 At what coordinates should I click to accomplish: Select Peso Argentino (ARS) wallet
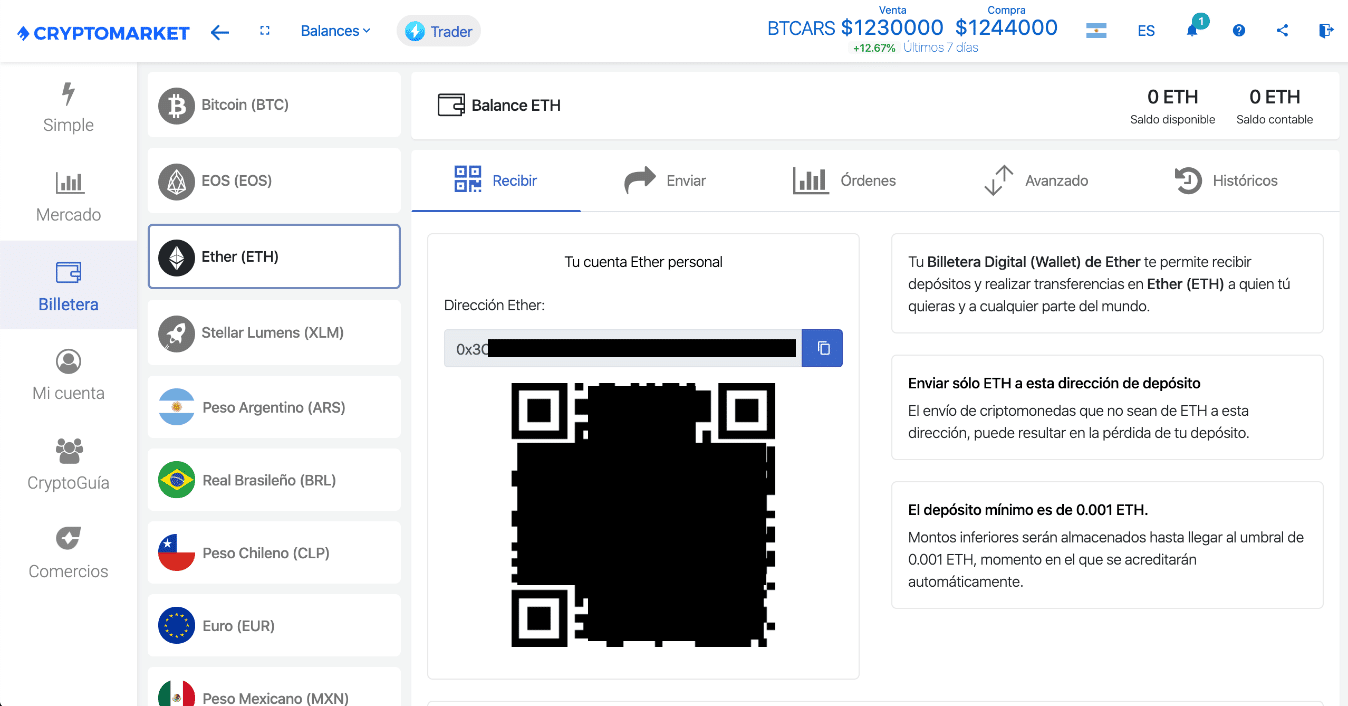click(x=274, y=408)
